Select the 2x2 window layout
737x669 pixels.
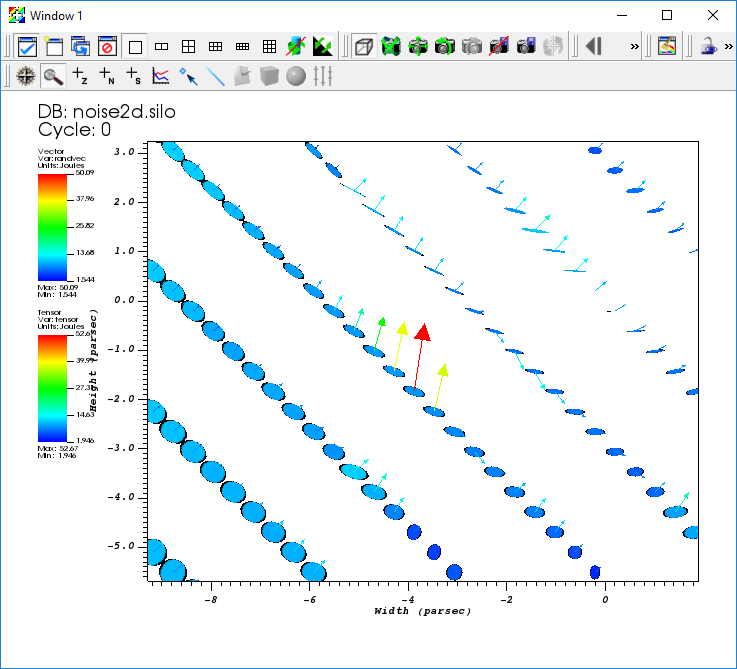click(x=188, y=47)
